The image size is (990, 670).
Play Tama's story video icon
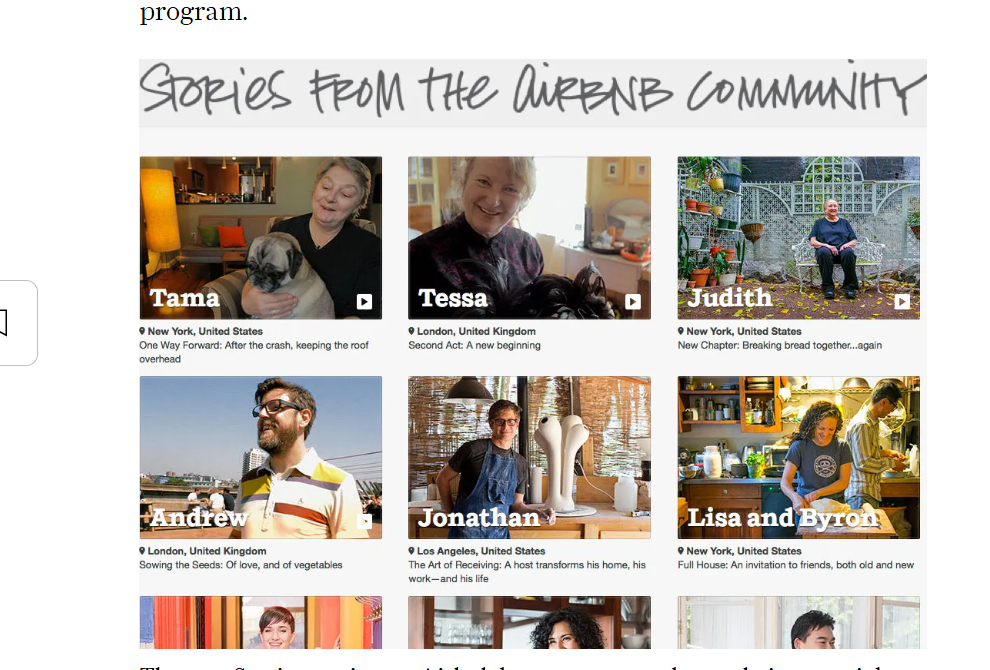pos(364,302)
